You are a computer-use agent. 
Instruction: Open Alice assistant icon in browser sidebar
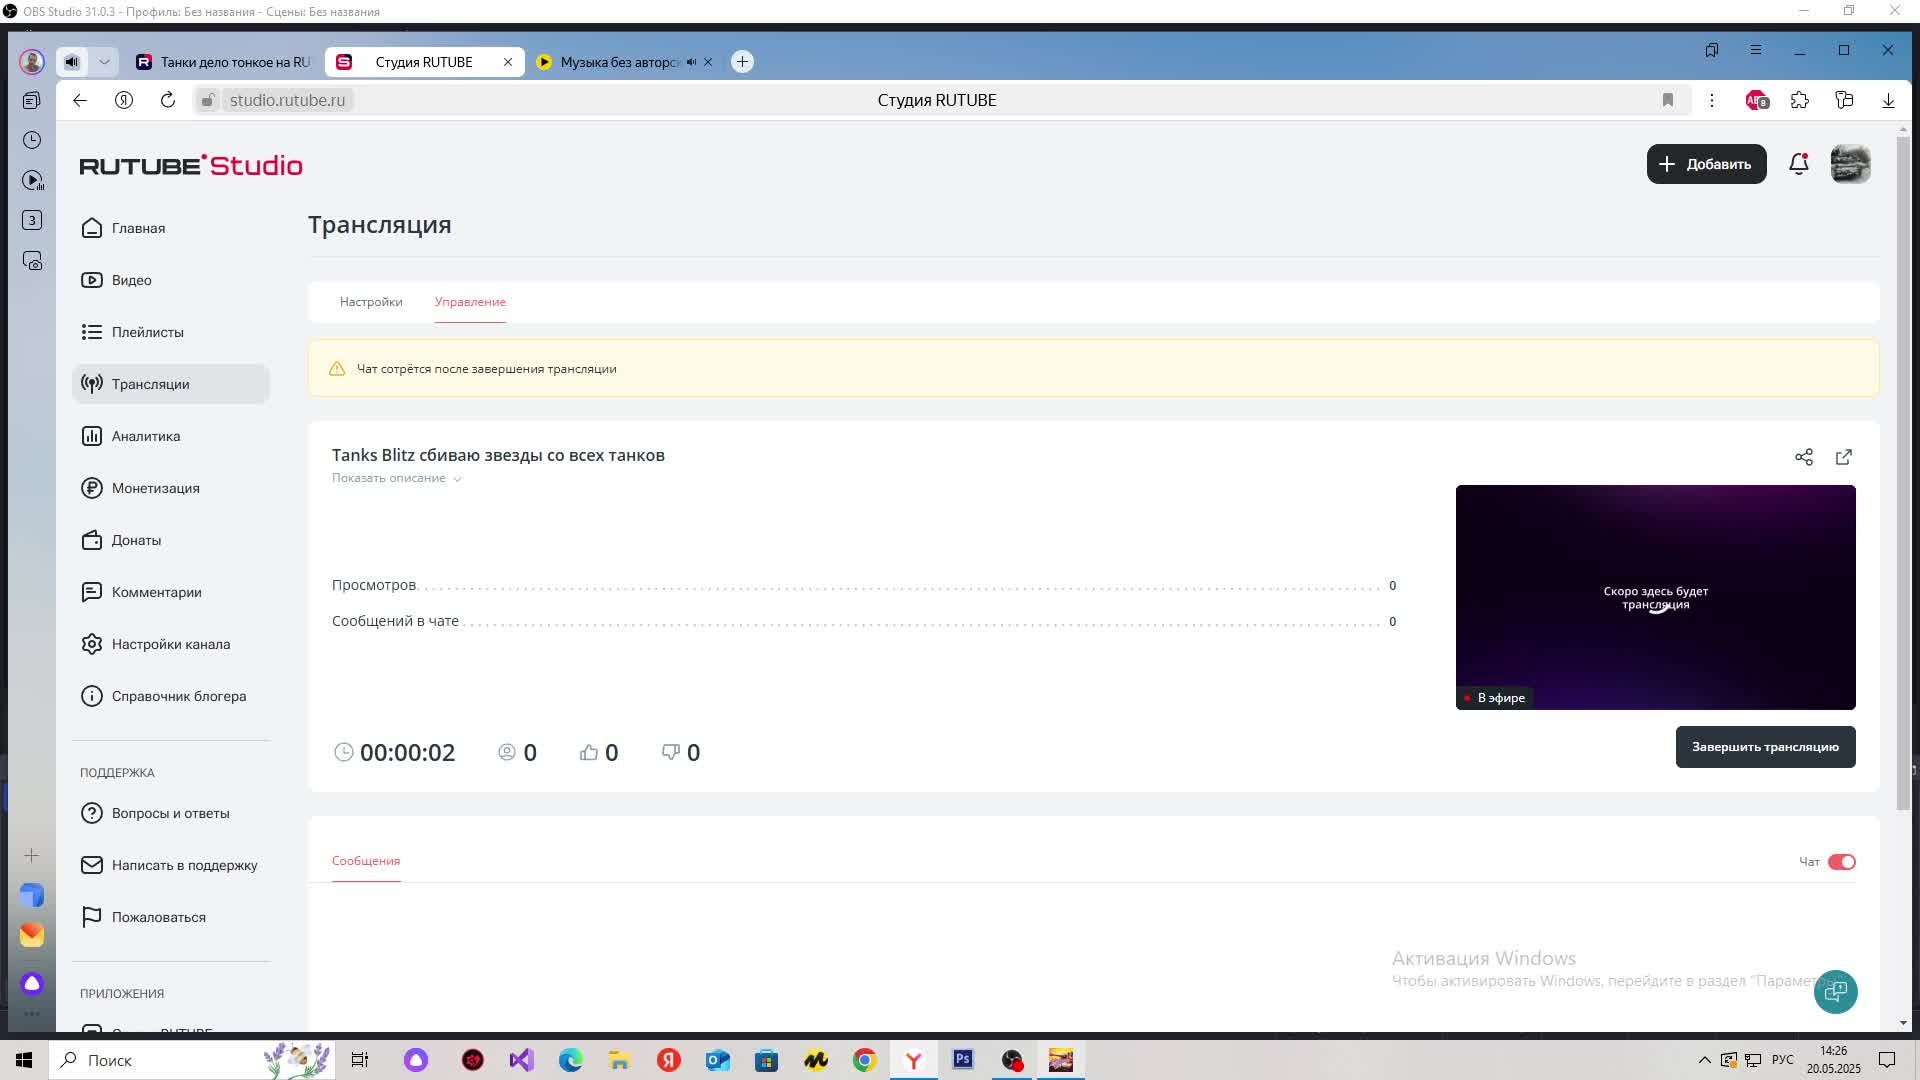[32, 984]
